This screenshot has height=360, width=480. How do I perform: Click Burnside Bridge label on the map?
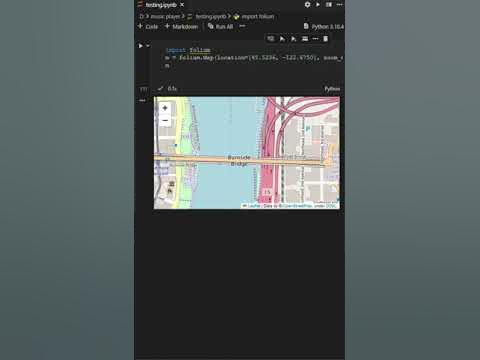point(239,160)
